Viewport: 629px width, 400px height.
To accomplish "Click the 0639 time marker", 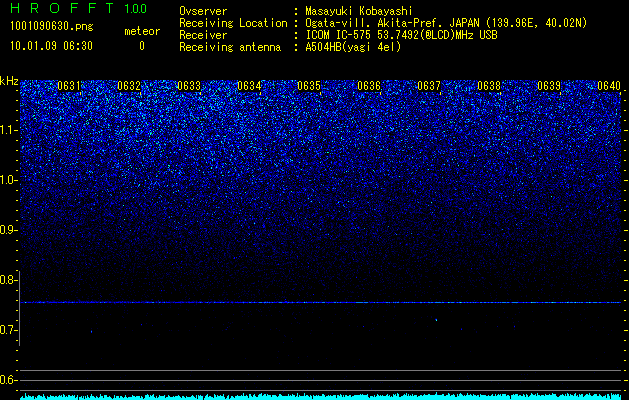I will [549, 86].
